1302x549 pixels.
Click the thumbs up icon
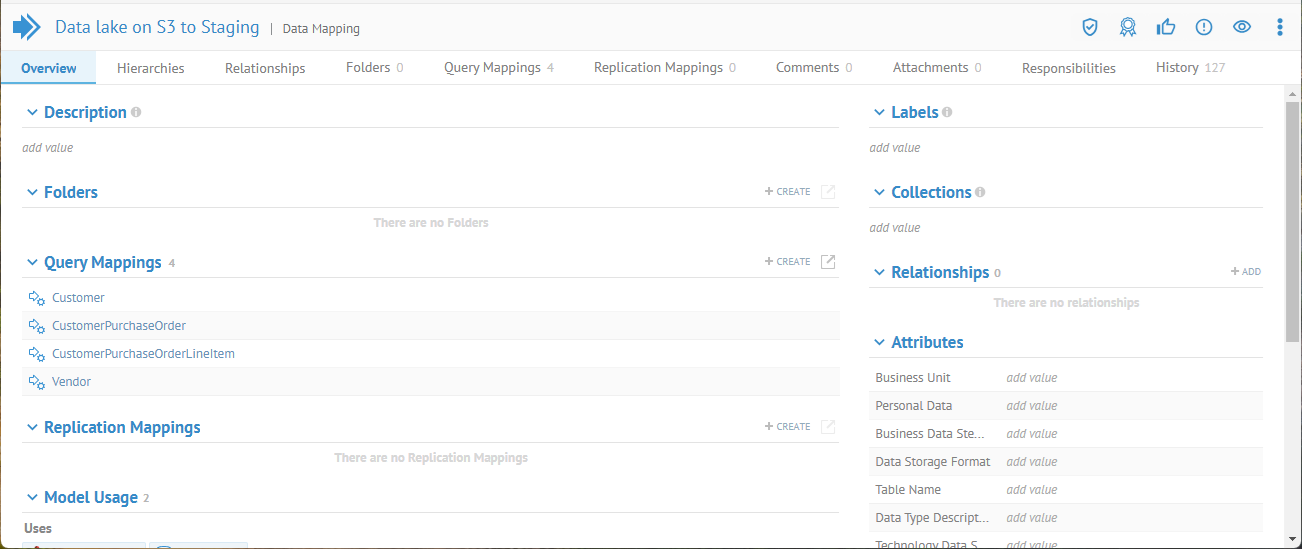1166,27
